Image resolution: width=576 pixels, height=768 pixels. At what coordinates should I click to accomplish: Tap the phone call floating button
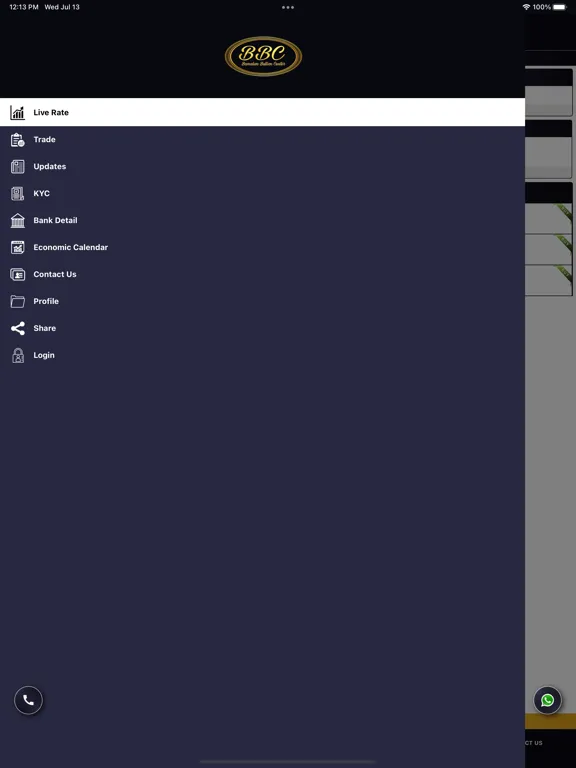(x=28, y=700)
